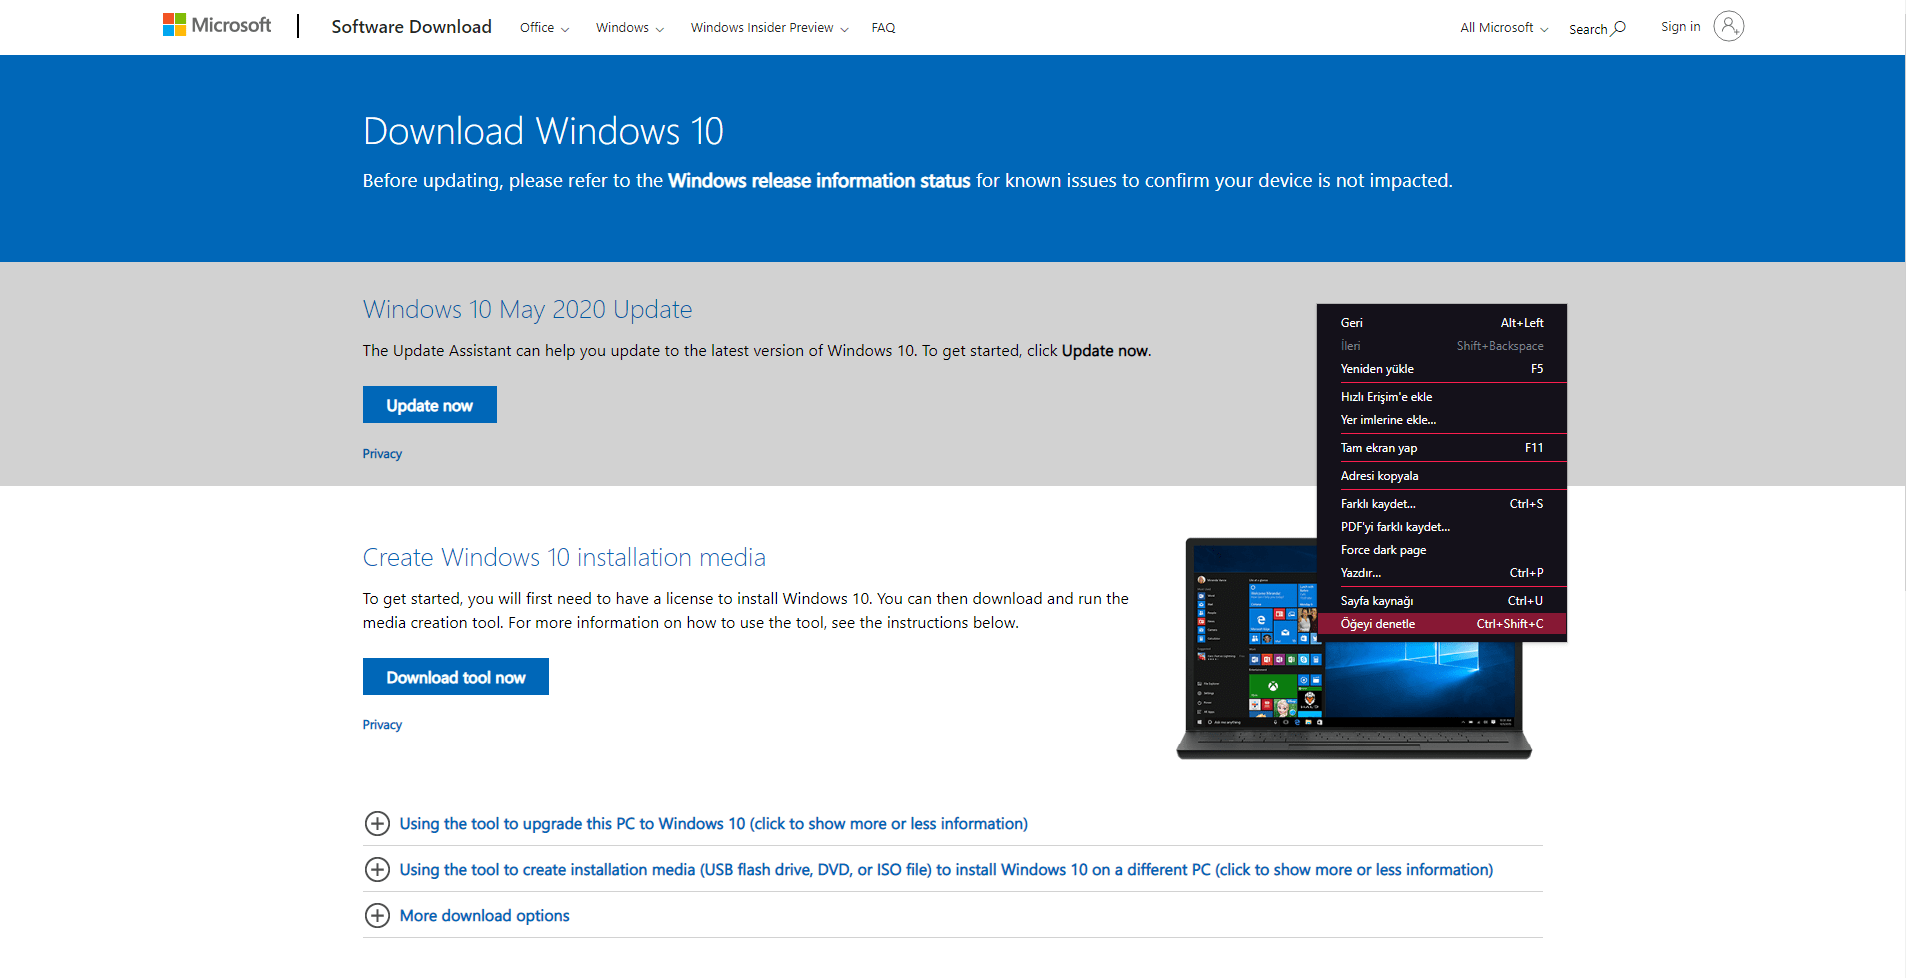Click Sign in text

point(1680,27)
